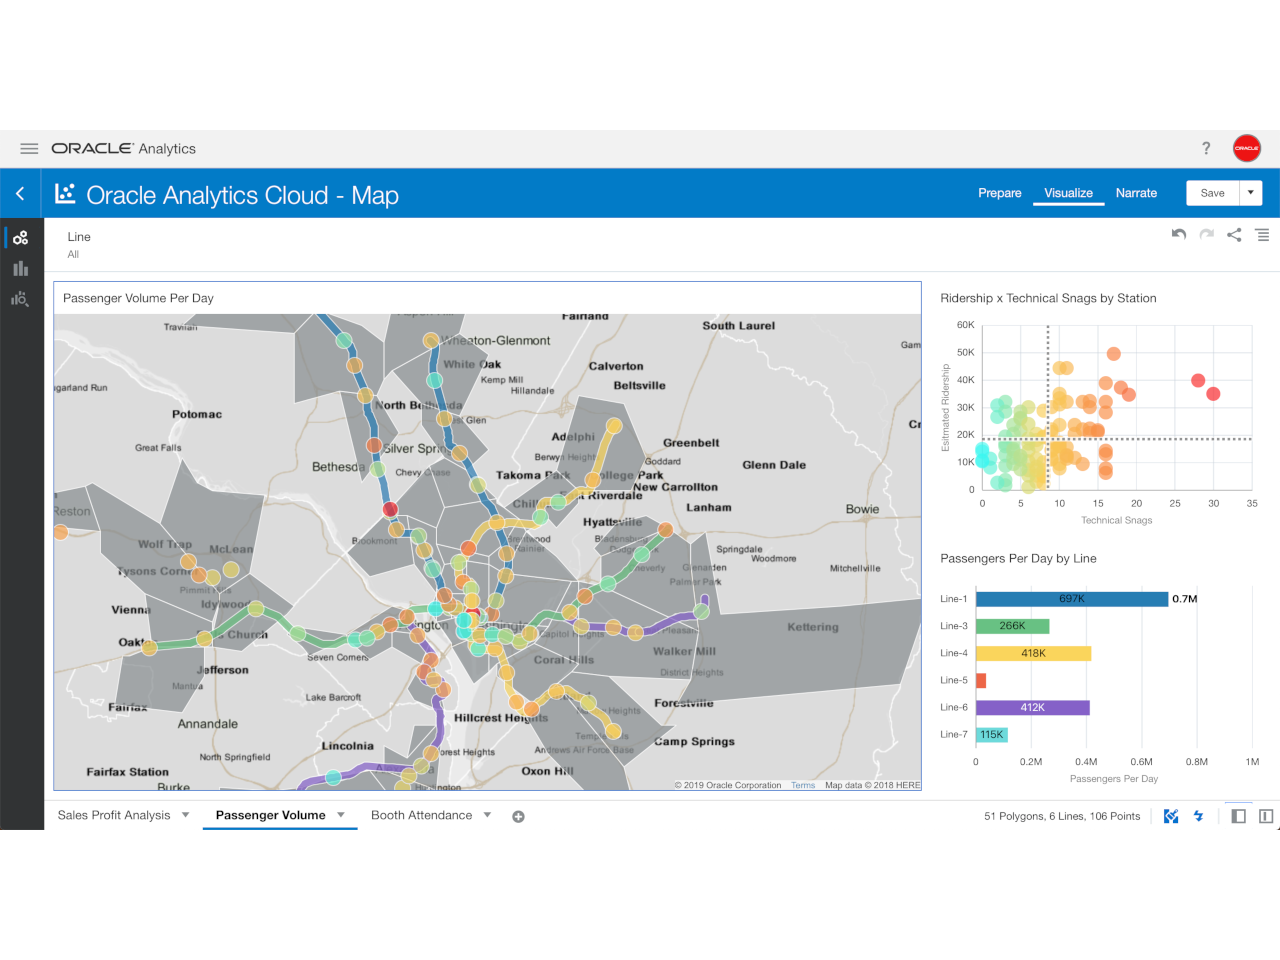Open the Visualizations bar chart panel

click(x=20, y=268)
